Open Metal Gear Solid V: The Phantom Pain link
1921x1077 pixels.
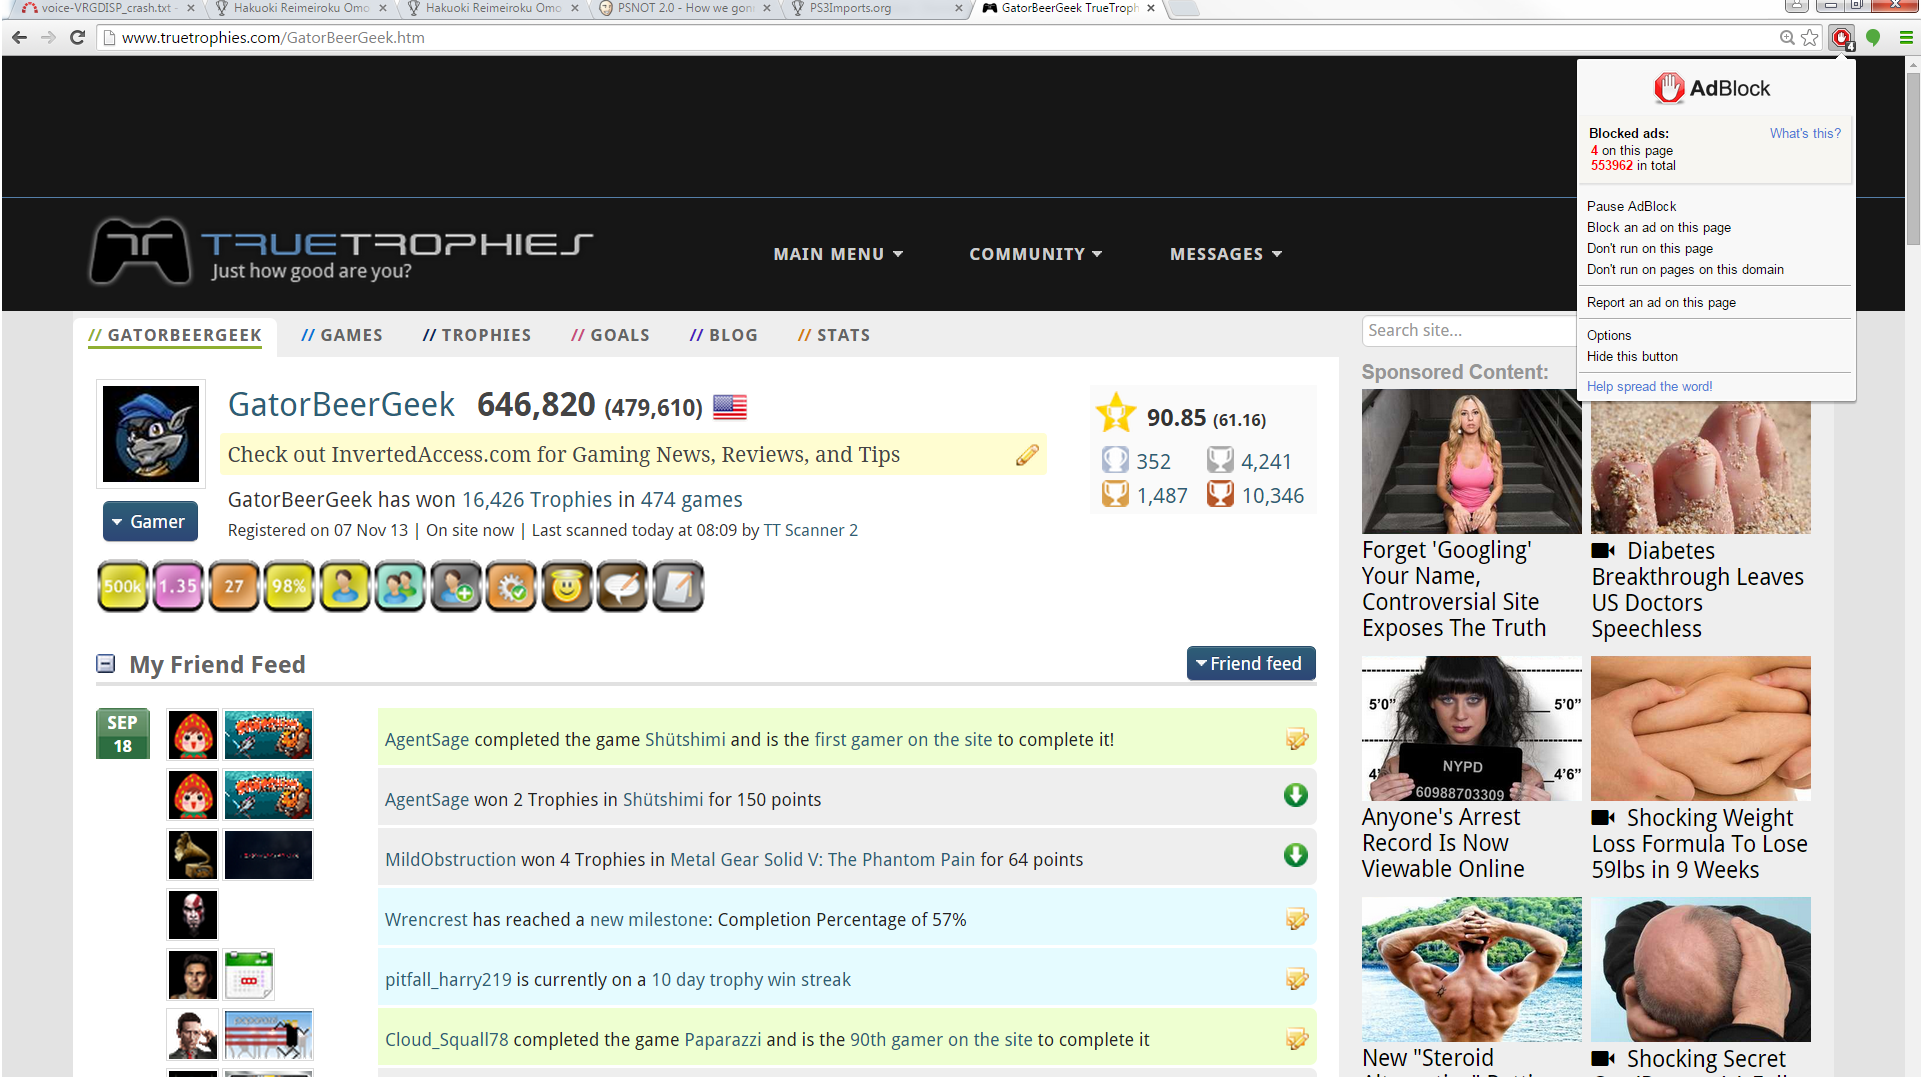[x=822, y=859]
